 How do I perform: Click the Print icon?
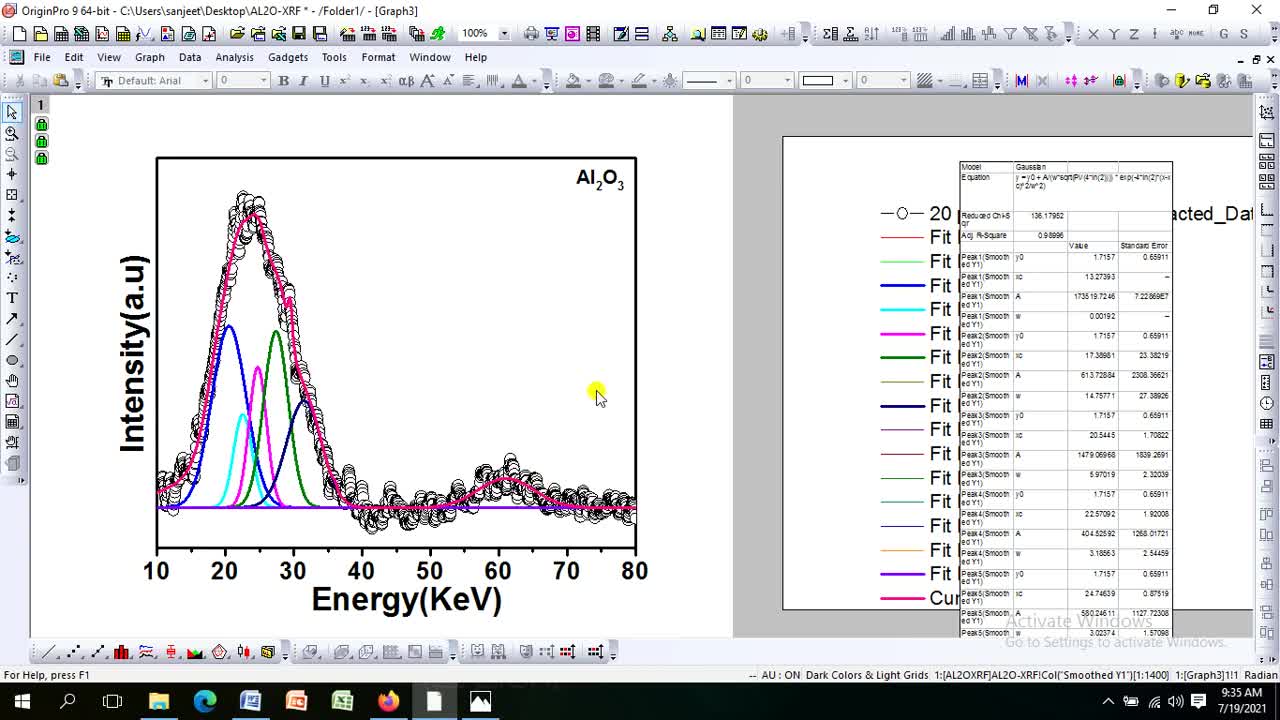pyautogui.click(x=531, y=33)
